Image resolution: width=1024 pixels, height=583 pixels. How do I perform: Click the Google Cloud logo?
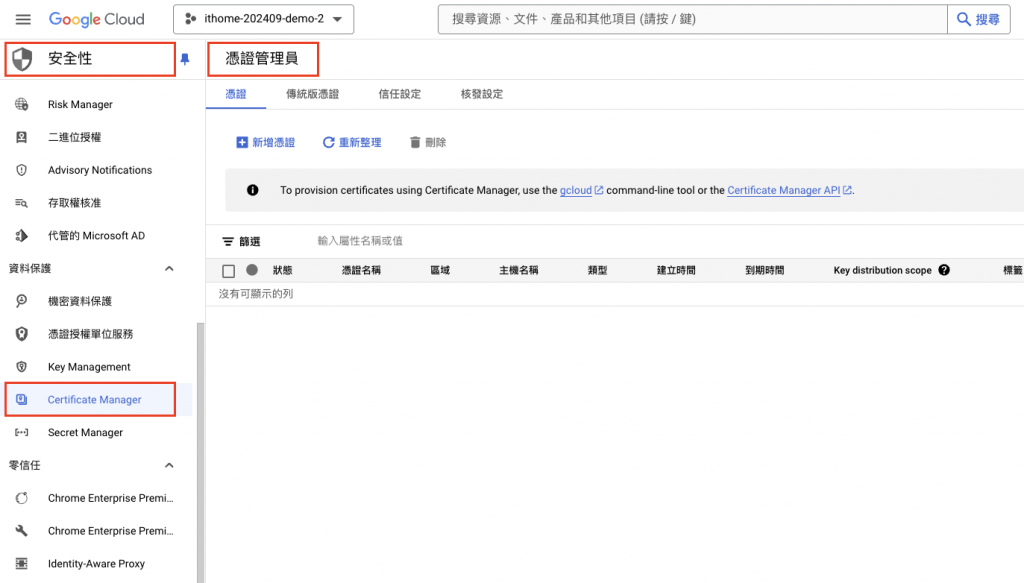97,19
